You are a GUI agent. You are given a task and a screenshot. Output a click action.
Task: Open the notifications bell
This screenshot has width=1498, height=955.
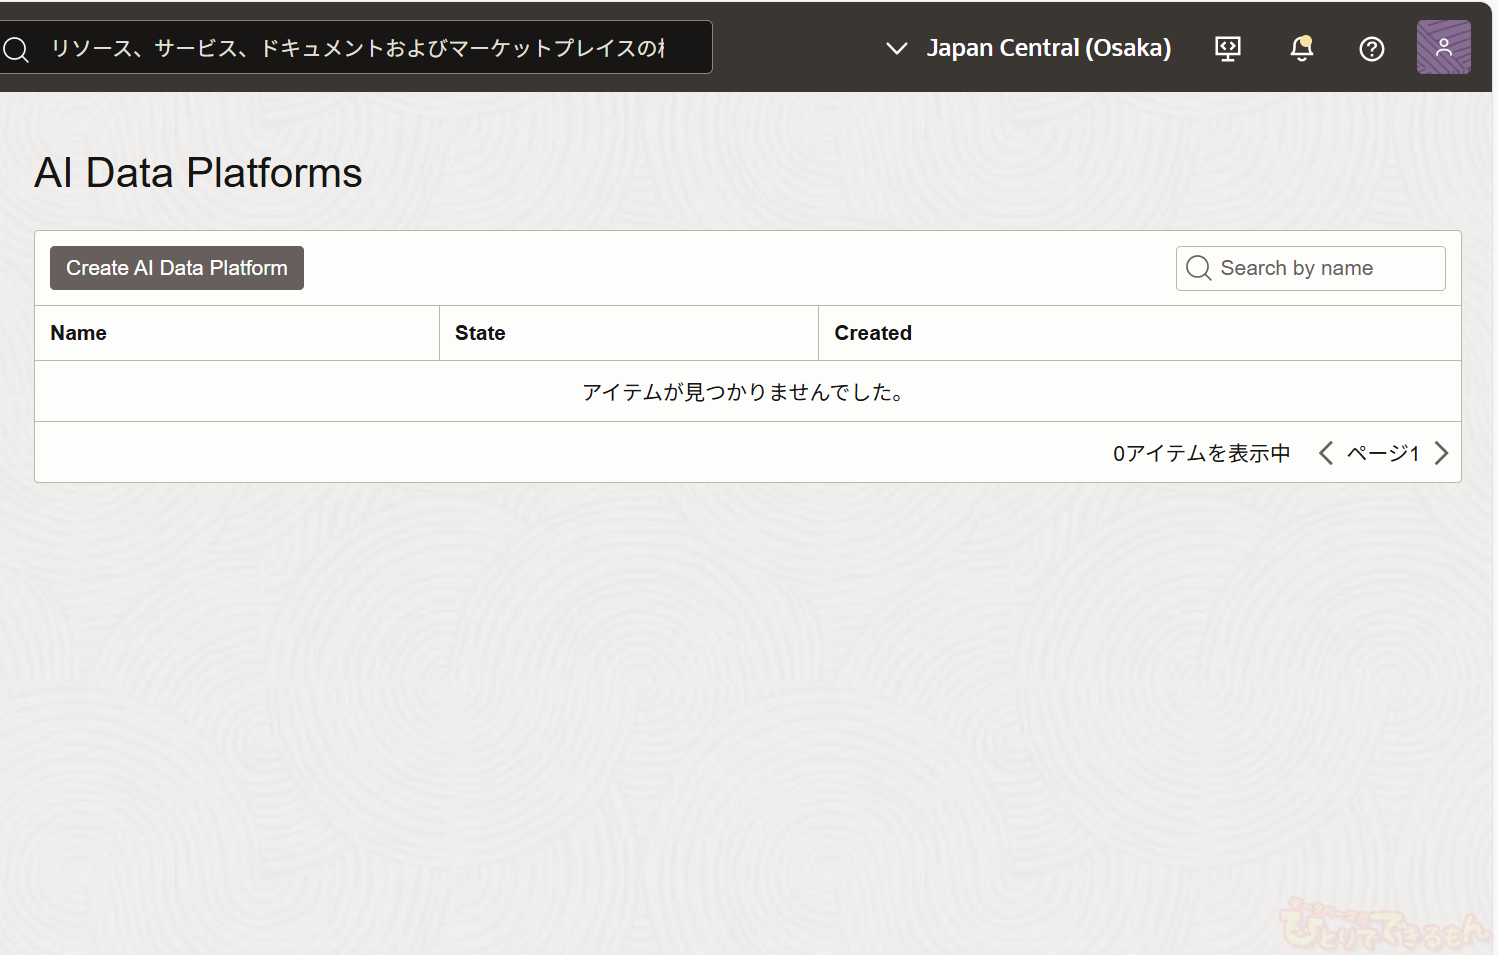pos(1301,48)
